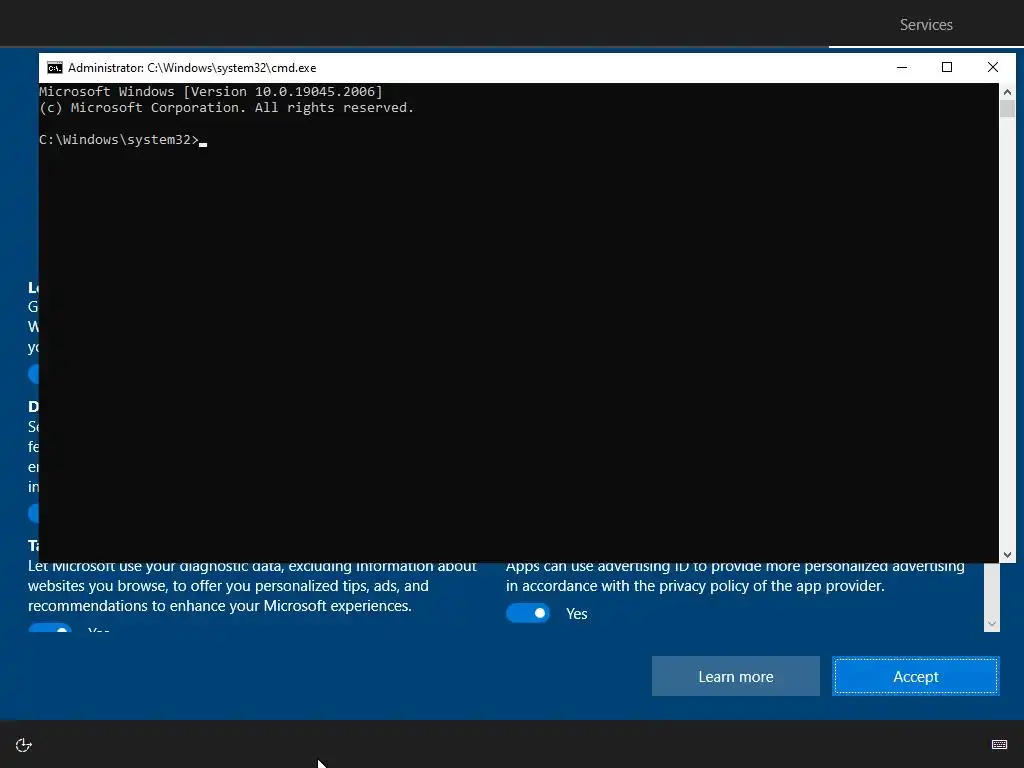Click the 'Microsoft Windows [Version 10.0.19045.2006]' text
Image resolution: width=1024 pixels, height=768 pixels.
click(x=211, y=91)
